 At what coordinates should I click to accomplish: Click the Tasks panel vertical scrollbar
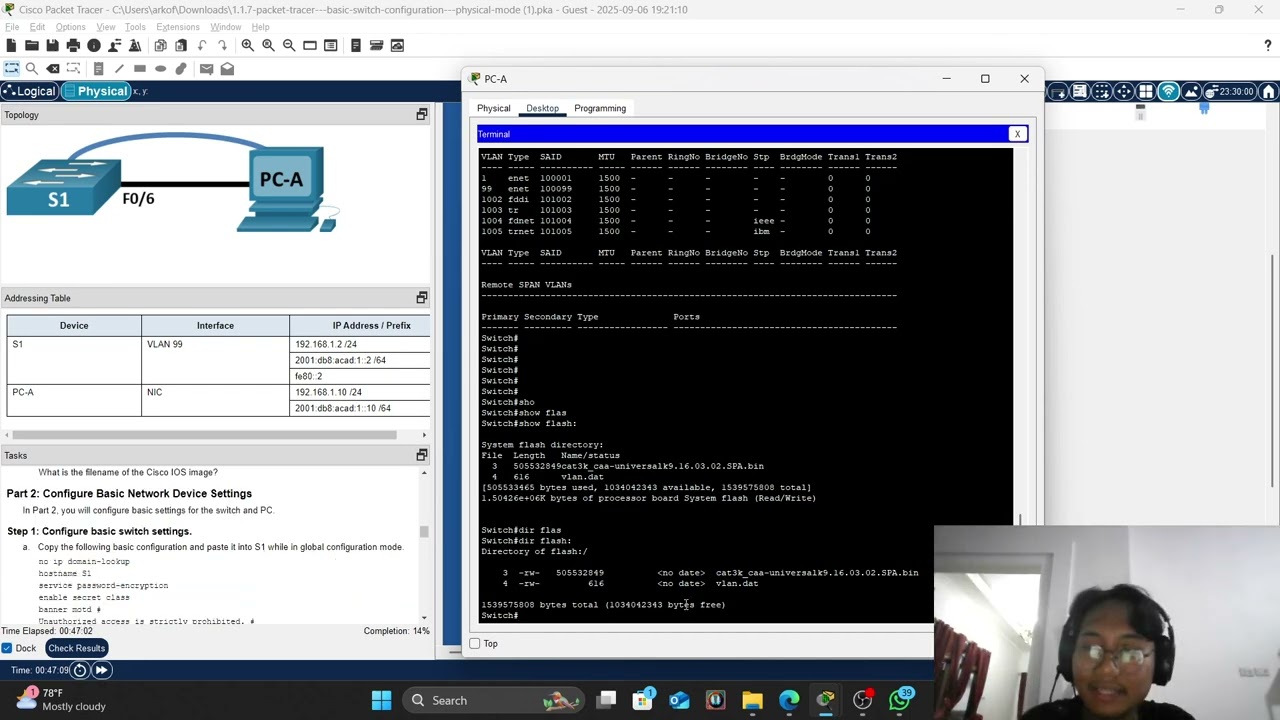coord(424,532)
